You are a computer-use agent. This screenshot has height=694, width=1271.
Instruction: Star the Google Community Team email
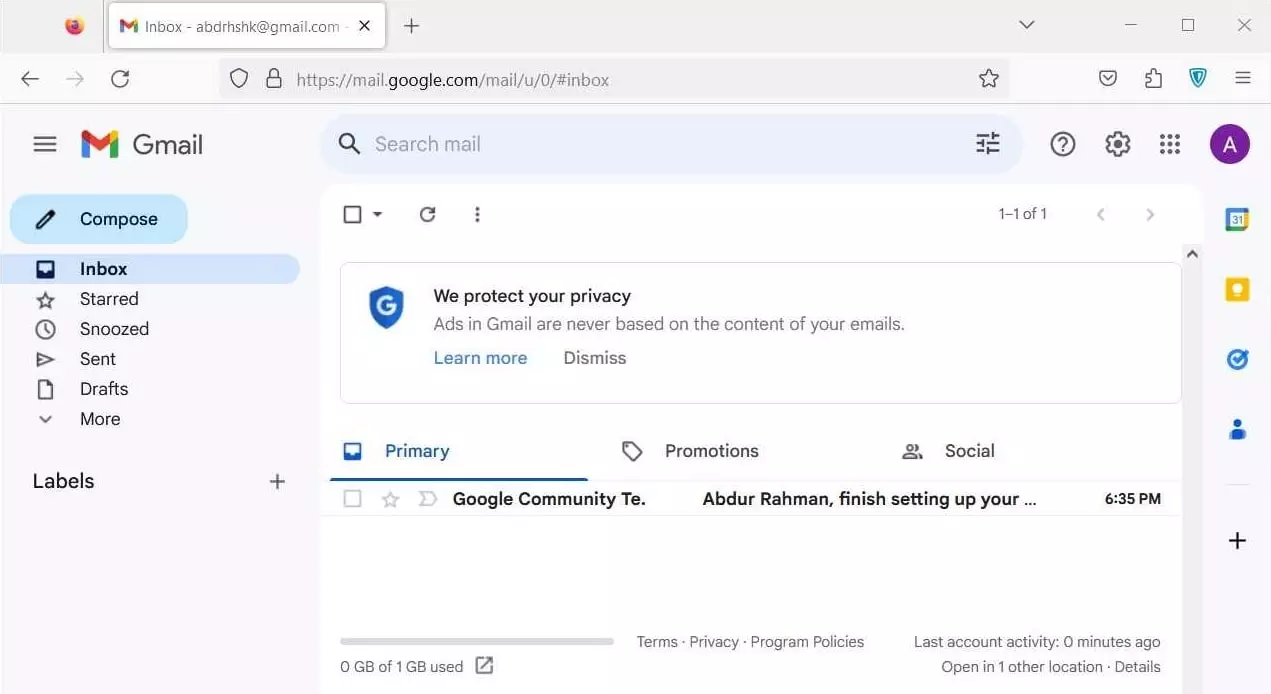tap(390, 499)
